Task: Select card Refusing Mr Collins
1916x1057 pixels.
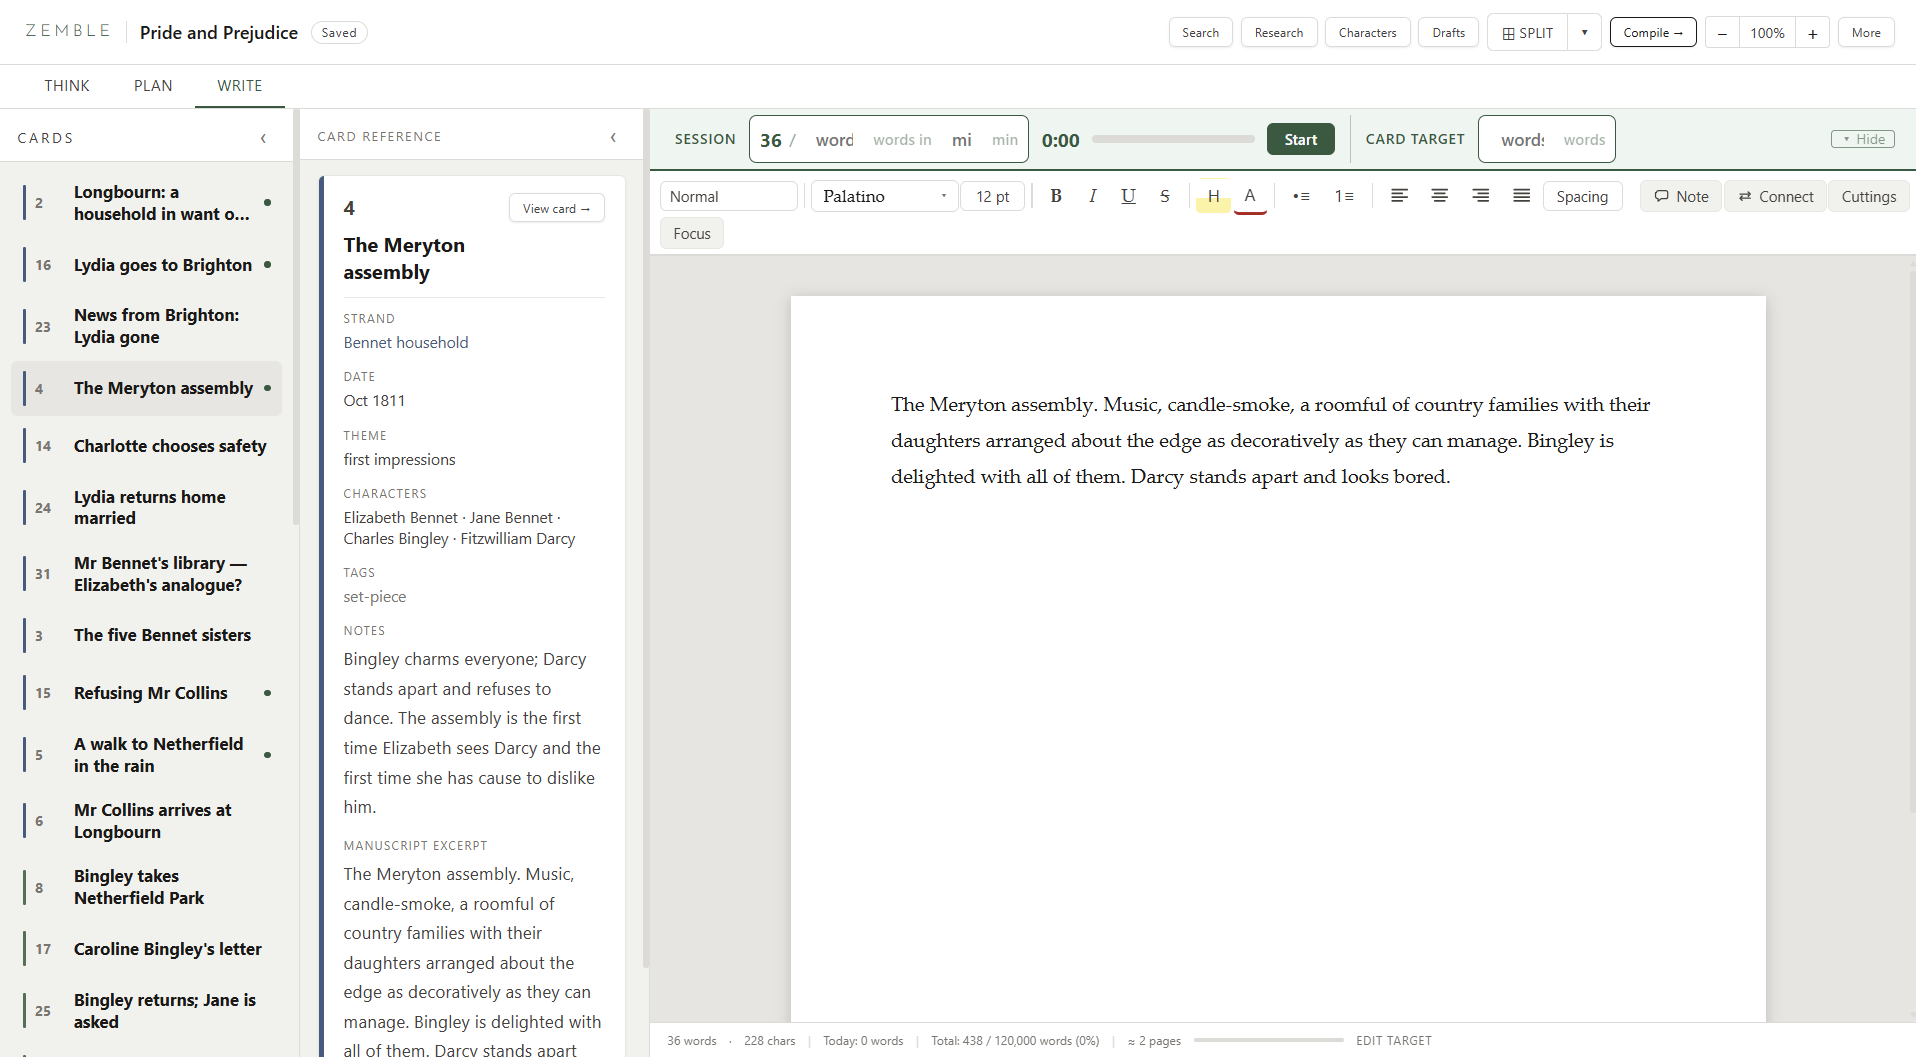Action: [146, 693]
